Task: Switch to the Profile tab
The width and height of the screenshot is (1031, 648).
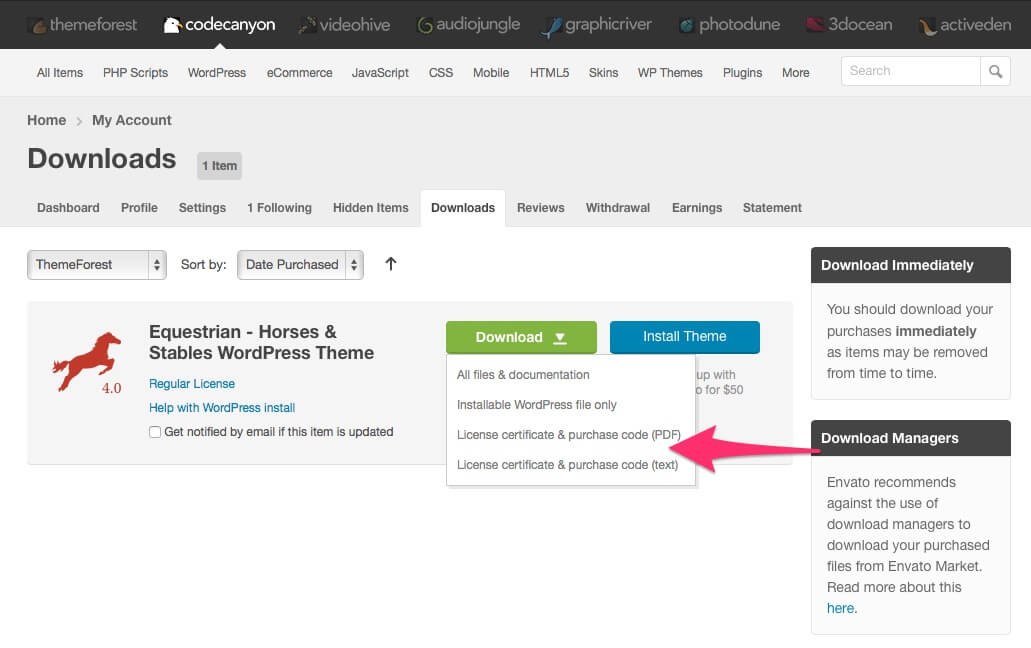Action: pyautogui.click(x=139, y=208)
